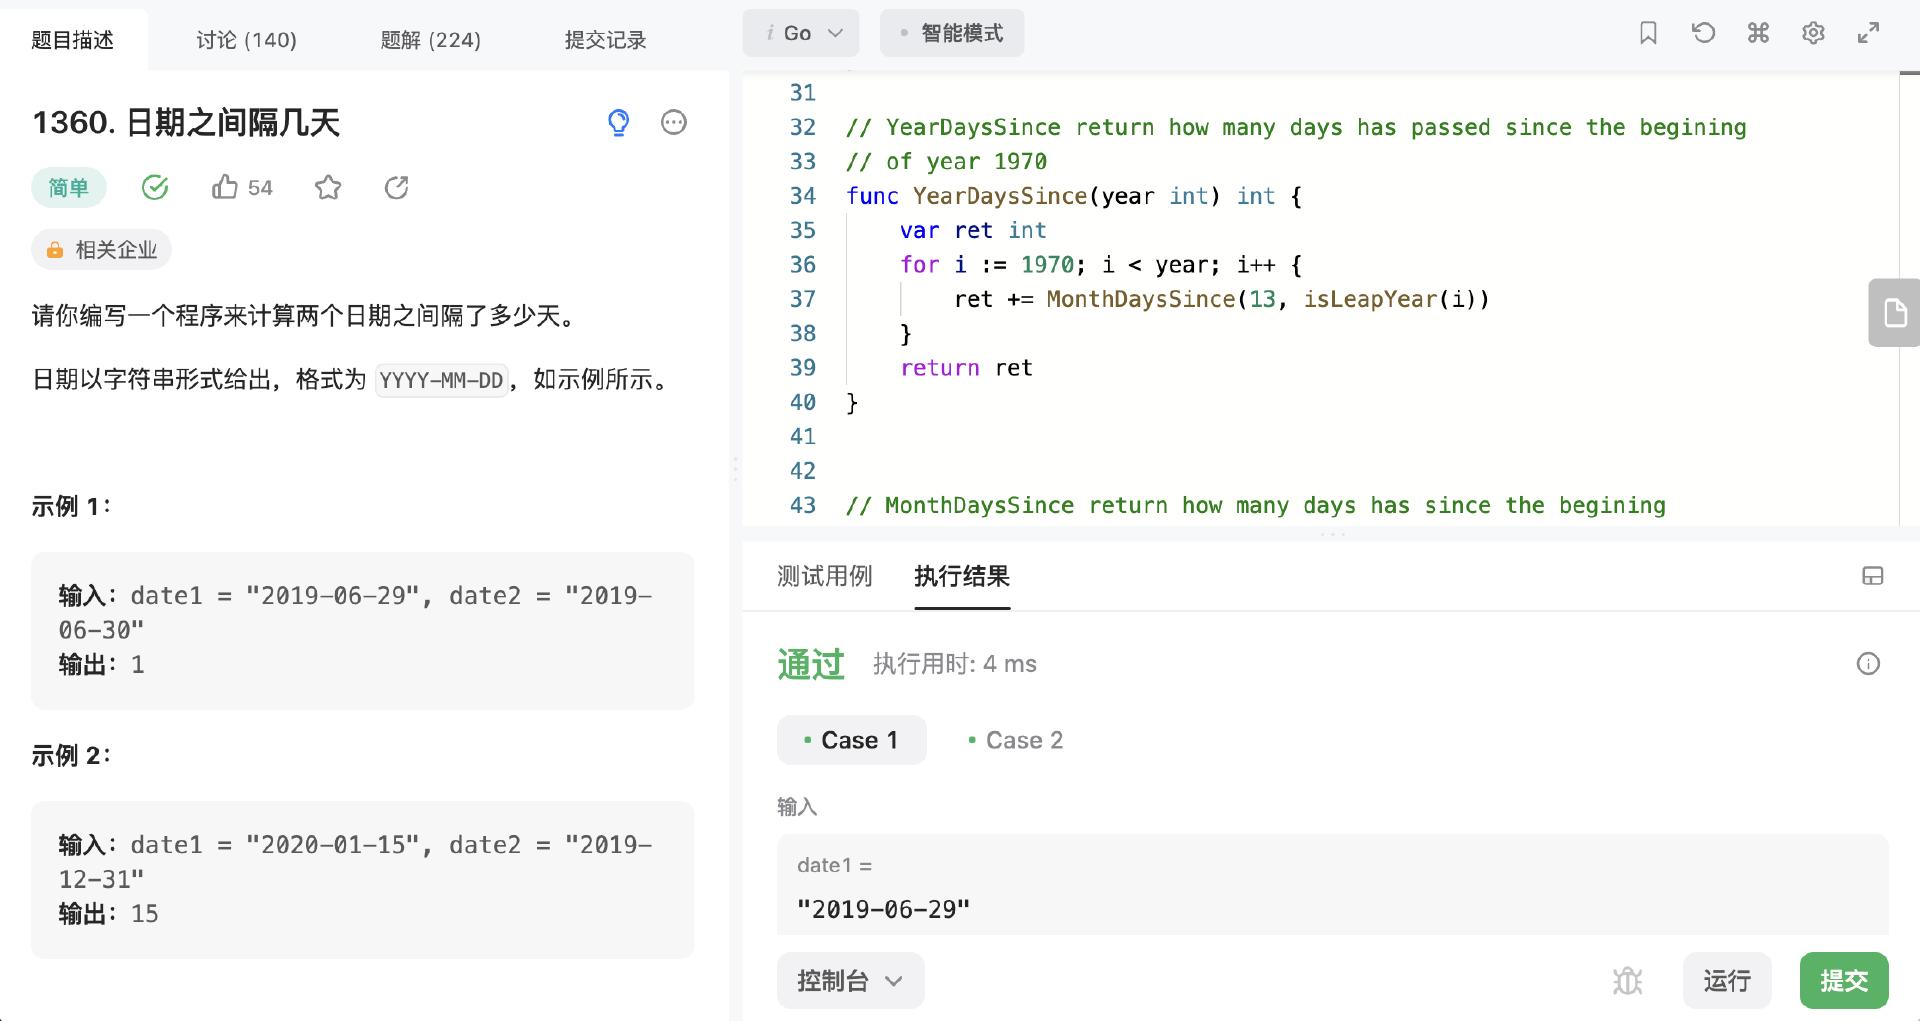Switch to the 题解 (224) tab
Image resolution: width=1920 pixels, height=1021 pixels.
pyautogui.click(x=430, y=40)
